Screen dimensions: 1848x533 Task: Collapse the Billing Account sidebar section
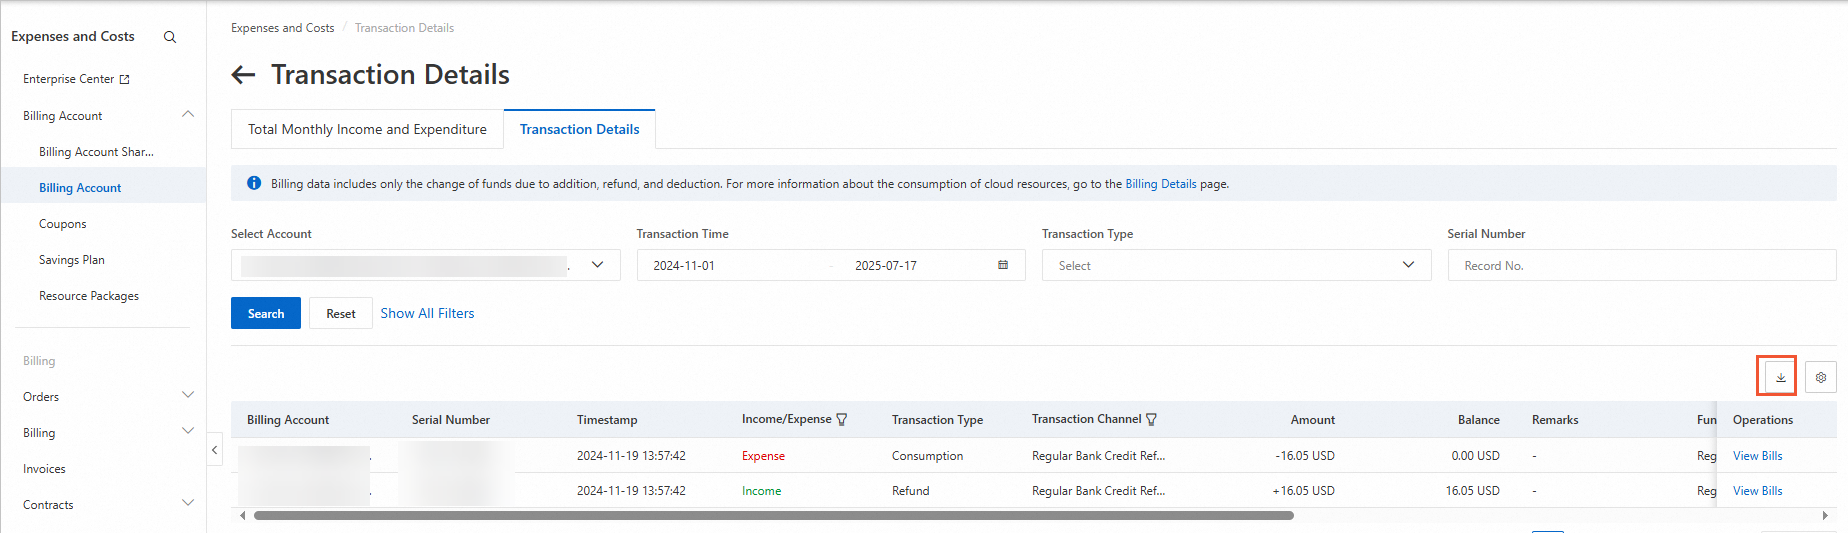[x=188, y=115]
